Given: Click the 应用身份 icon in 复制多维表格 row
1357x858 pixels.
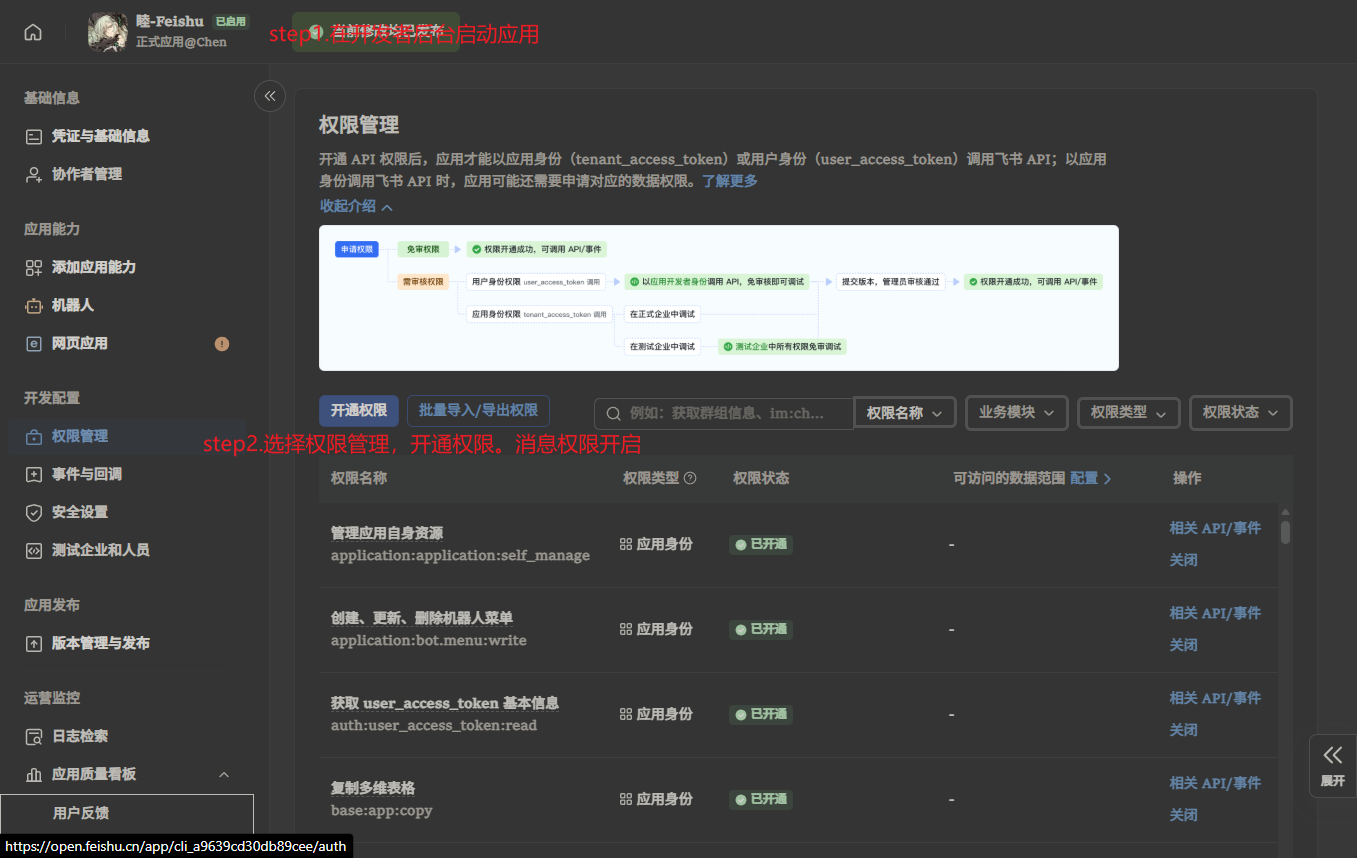Looking at the screenshot, I should point(626,800).
